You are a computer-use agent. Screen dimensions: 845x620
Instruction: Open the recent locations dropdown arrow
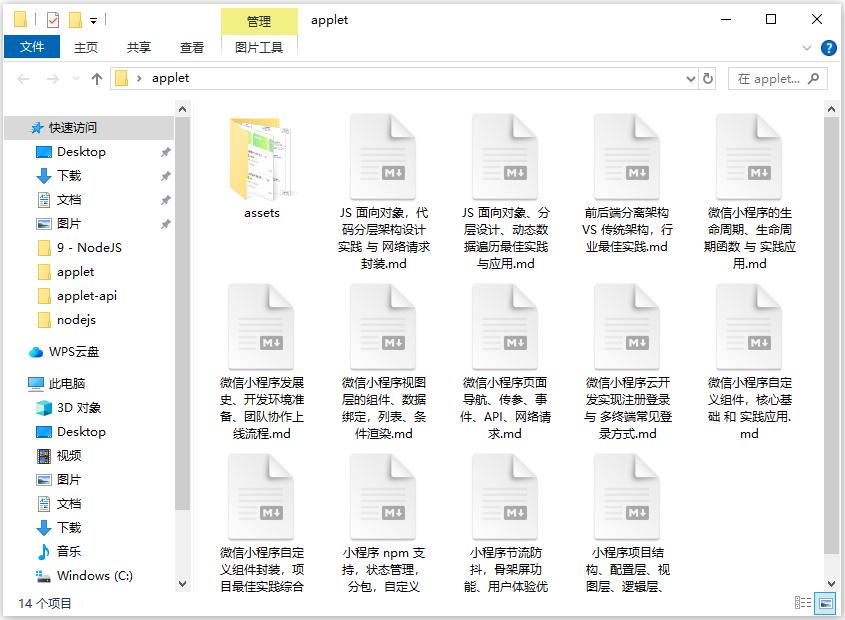76,79
